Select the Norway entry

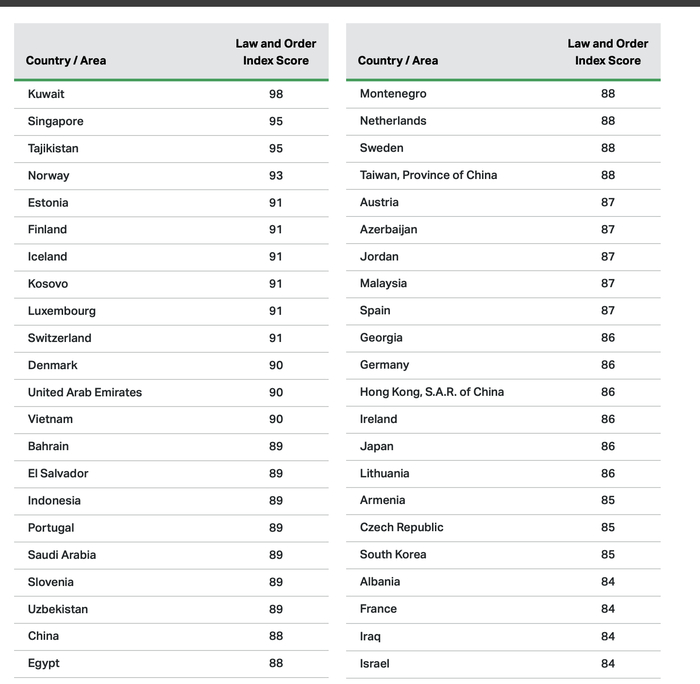point(49,175)
